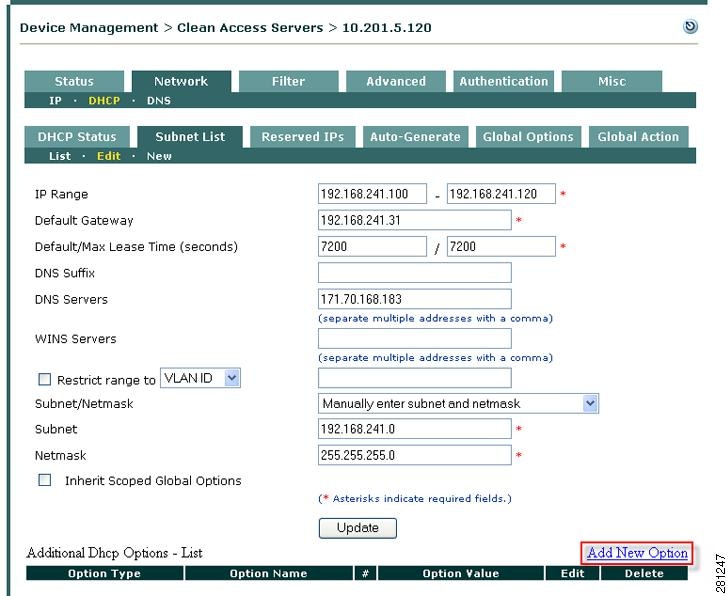Click Device Management in the breadcrumb
Viewport: 728px width, 596px height.
[x=89, y=28]
